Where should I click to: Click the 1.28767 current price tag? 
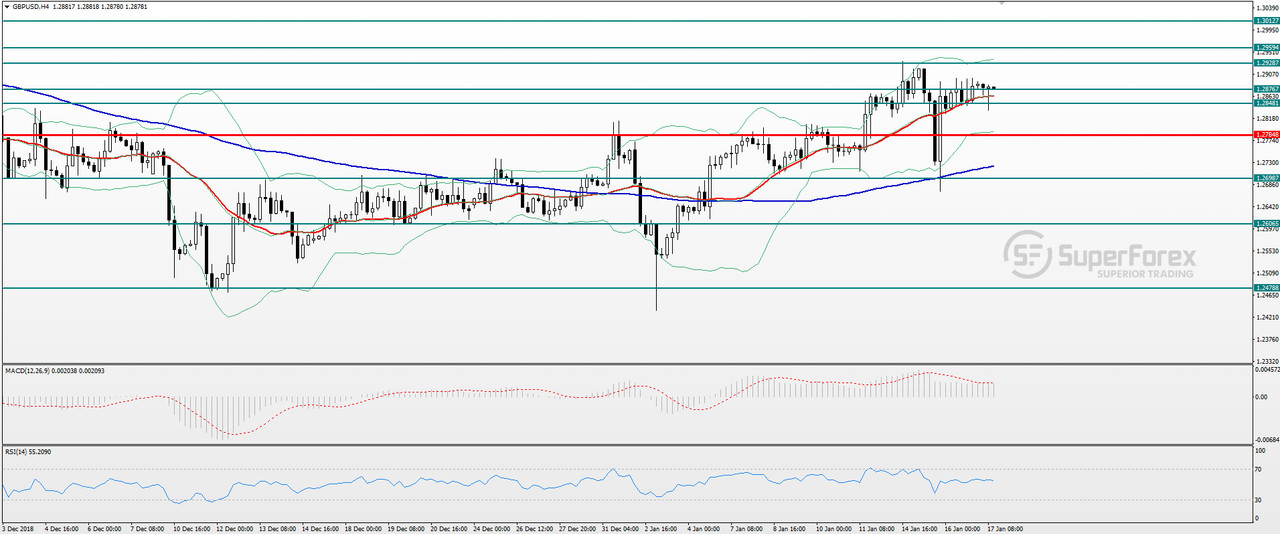pos(1266,89)
